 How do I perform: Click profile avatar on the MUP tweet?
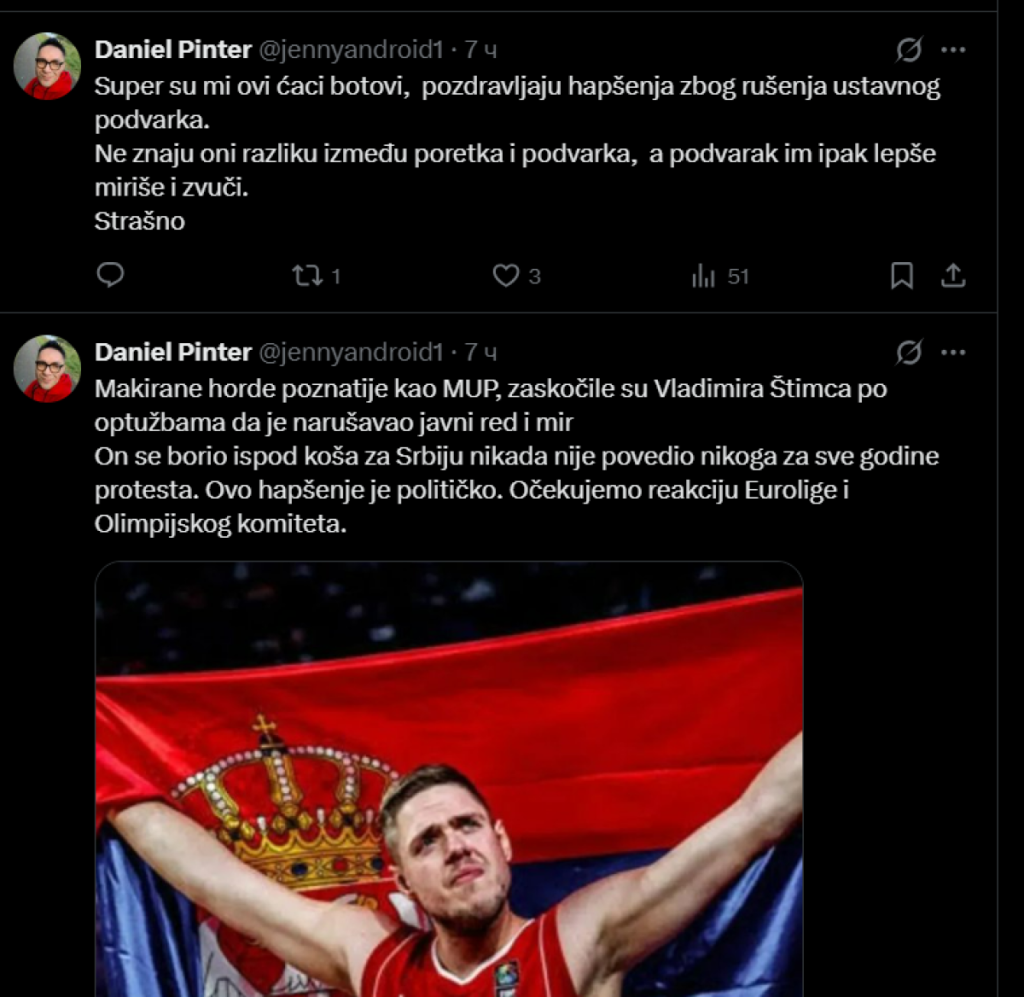click(x=47, y=369)
